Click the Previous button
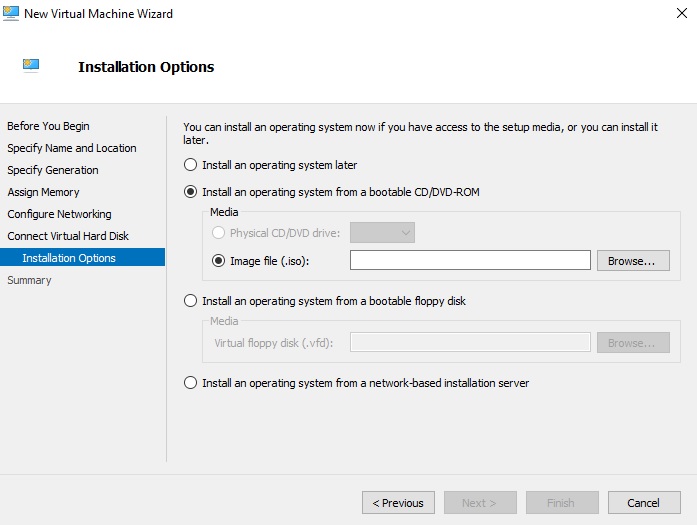Viewport: 697px width, 525px height. [x=398, y=503]
